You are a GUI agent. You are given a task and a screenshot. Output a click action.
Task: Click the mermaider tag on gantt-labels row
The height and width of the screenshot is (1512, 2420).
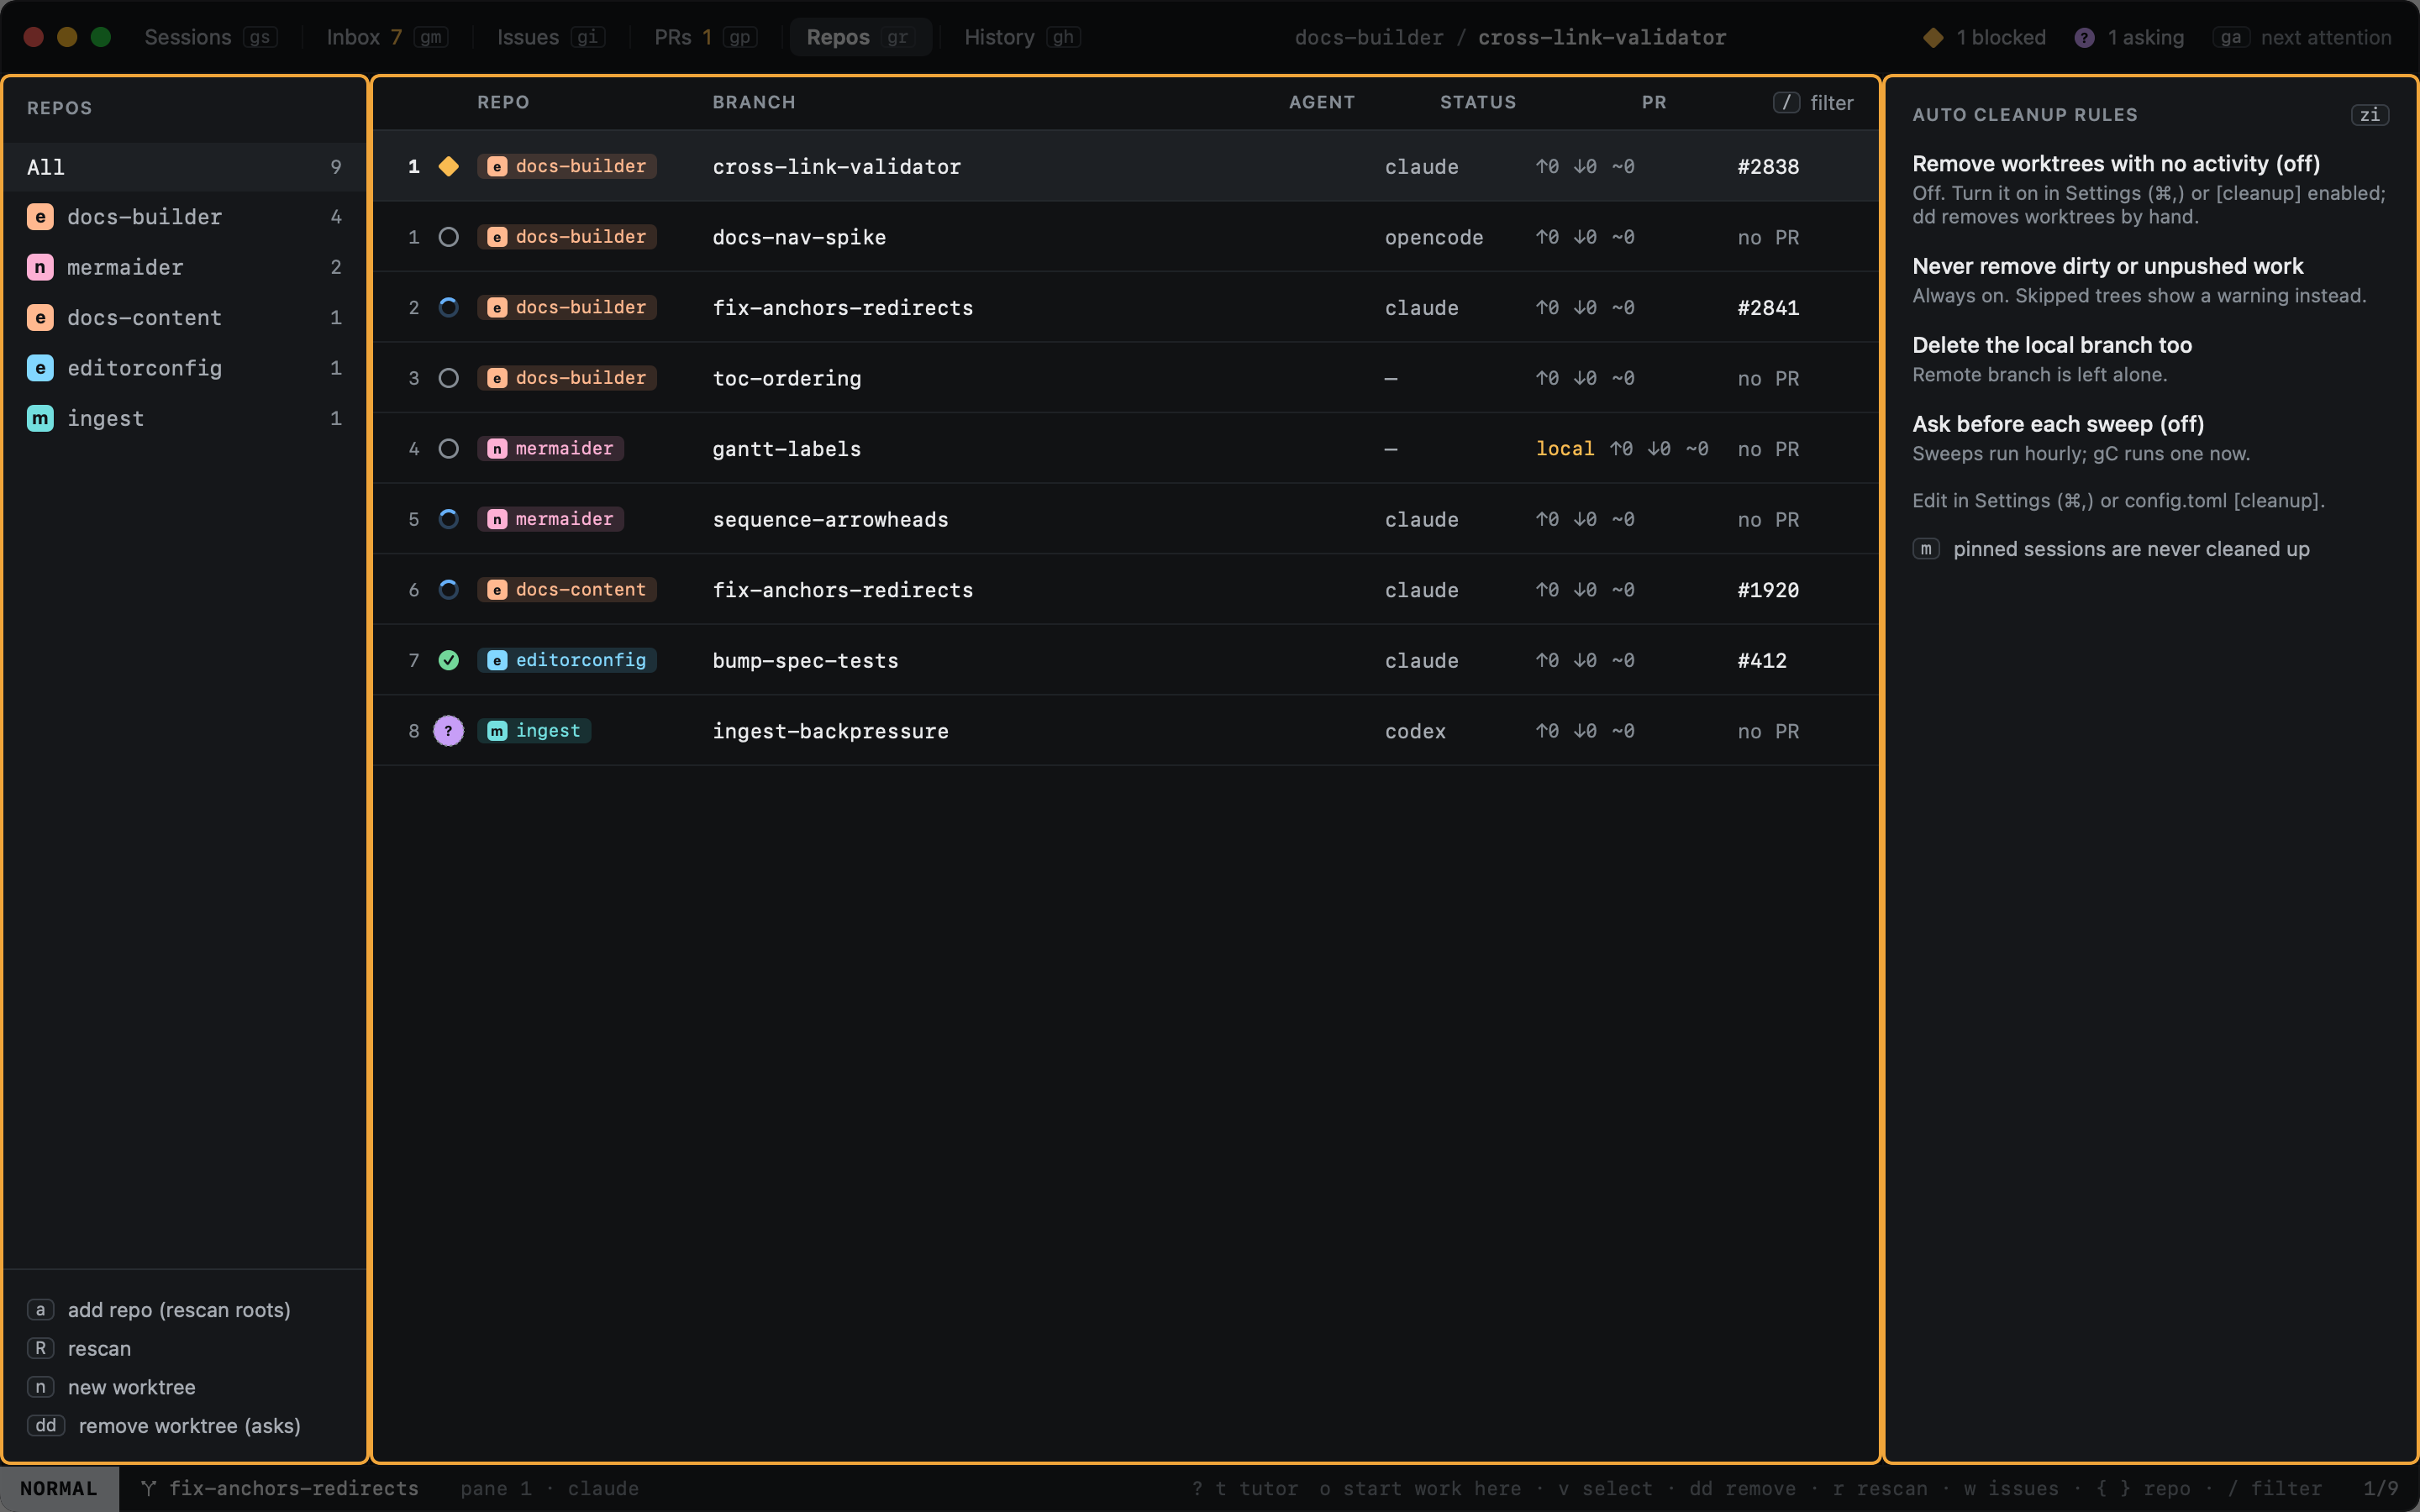click(551, 448)
